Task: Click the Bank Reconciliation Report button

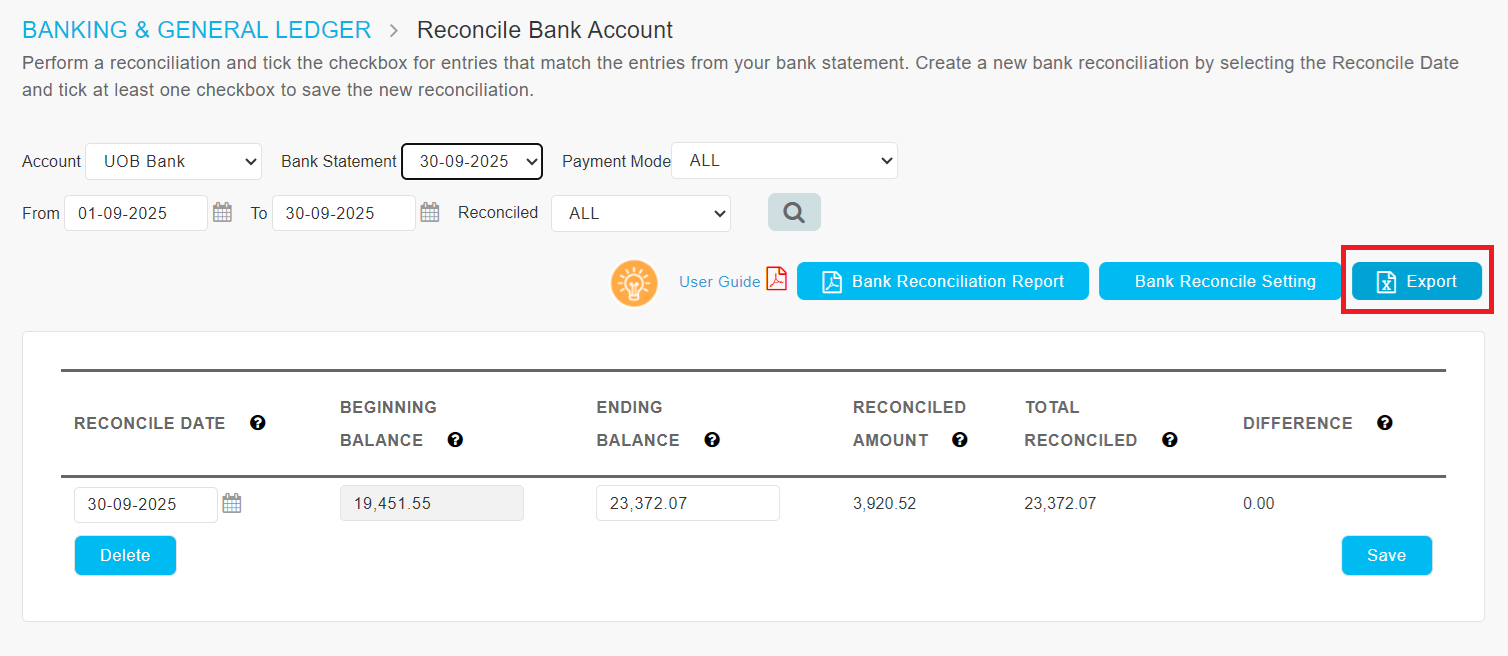Action: (x=942, y=281)
